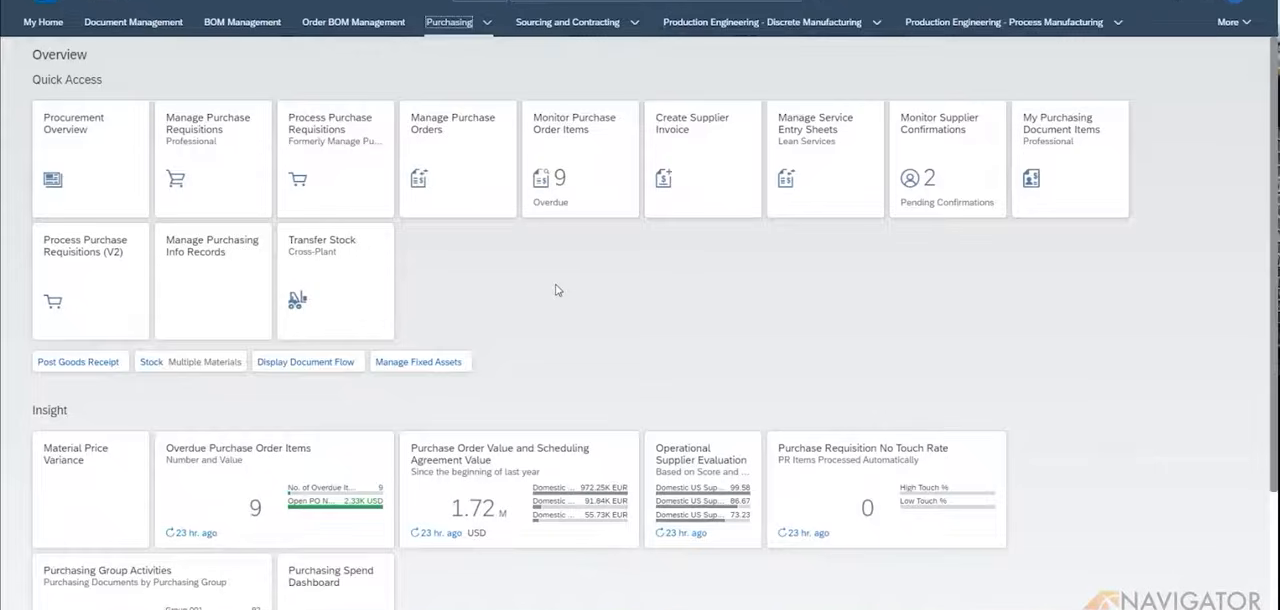Open the BOM Management tab
Viewport: 1280px width, 610px height.
[x=242, y=22]
